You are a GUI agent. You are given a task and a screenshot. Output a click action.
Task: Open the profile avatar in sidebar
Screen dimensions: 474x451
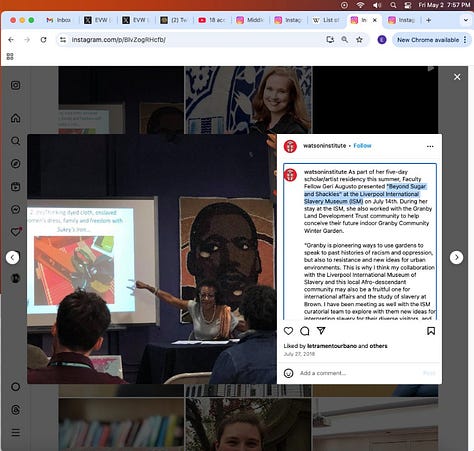15,278
